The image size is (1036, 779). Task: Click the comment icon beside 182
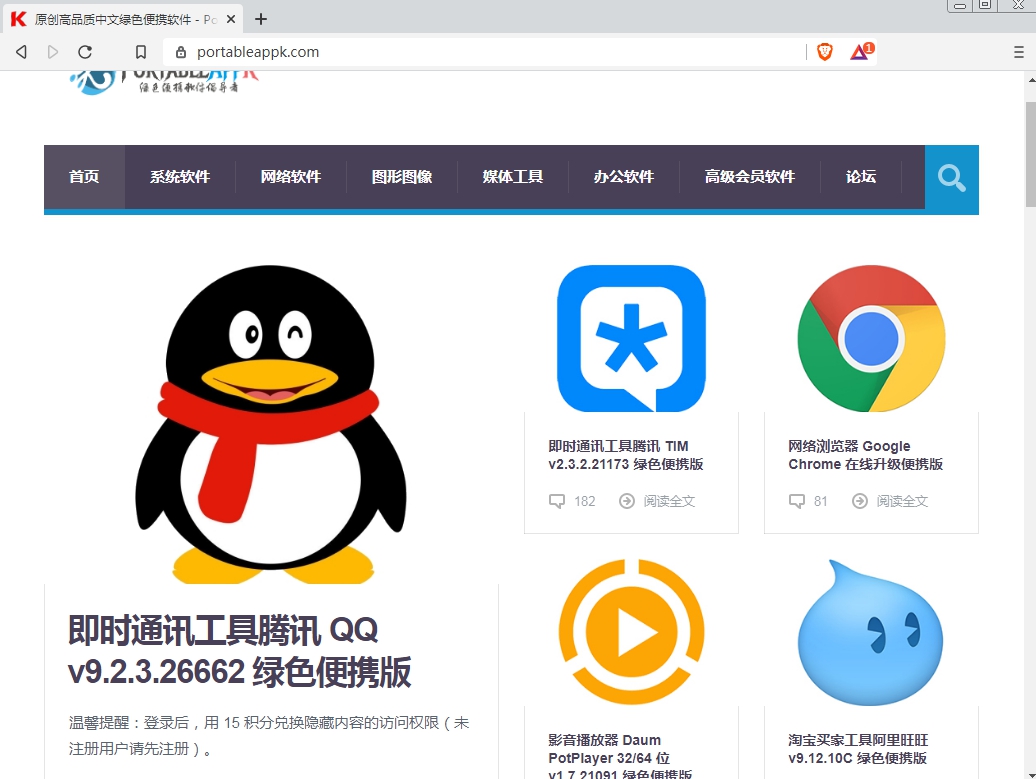click(x=557, y=501)
